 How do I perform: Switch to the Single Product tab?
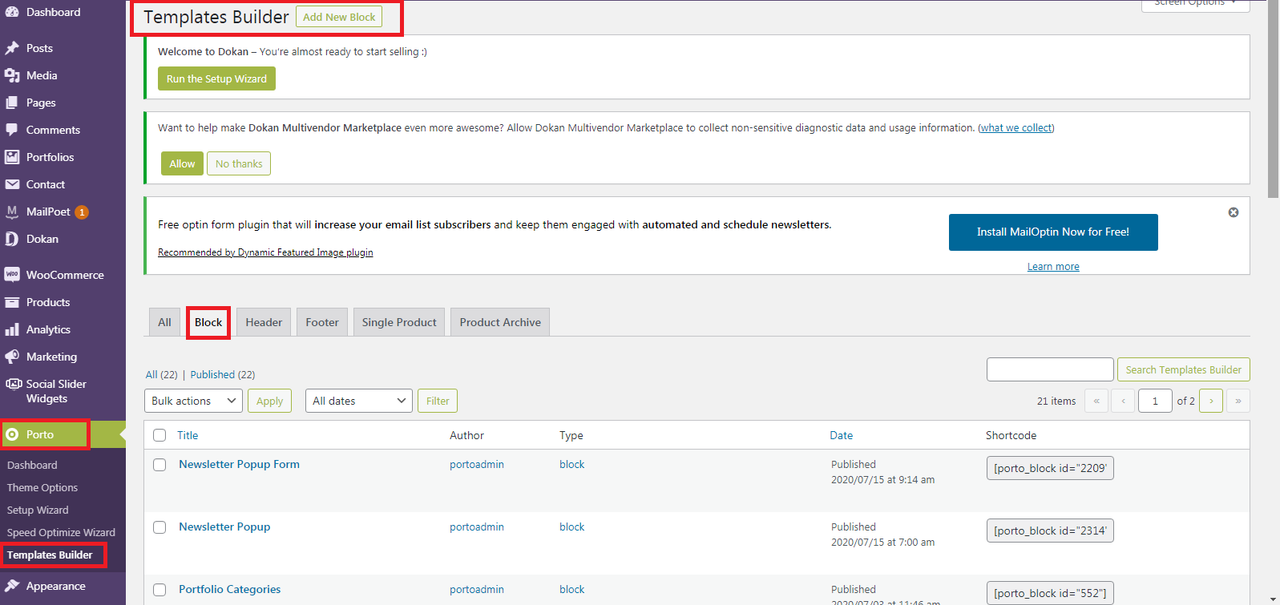pos(399,322)
